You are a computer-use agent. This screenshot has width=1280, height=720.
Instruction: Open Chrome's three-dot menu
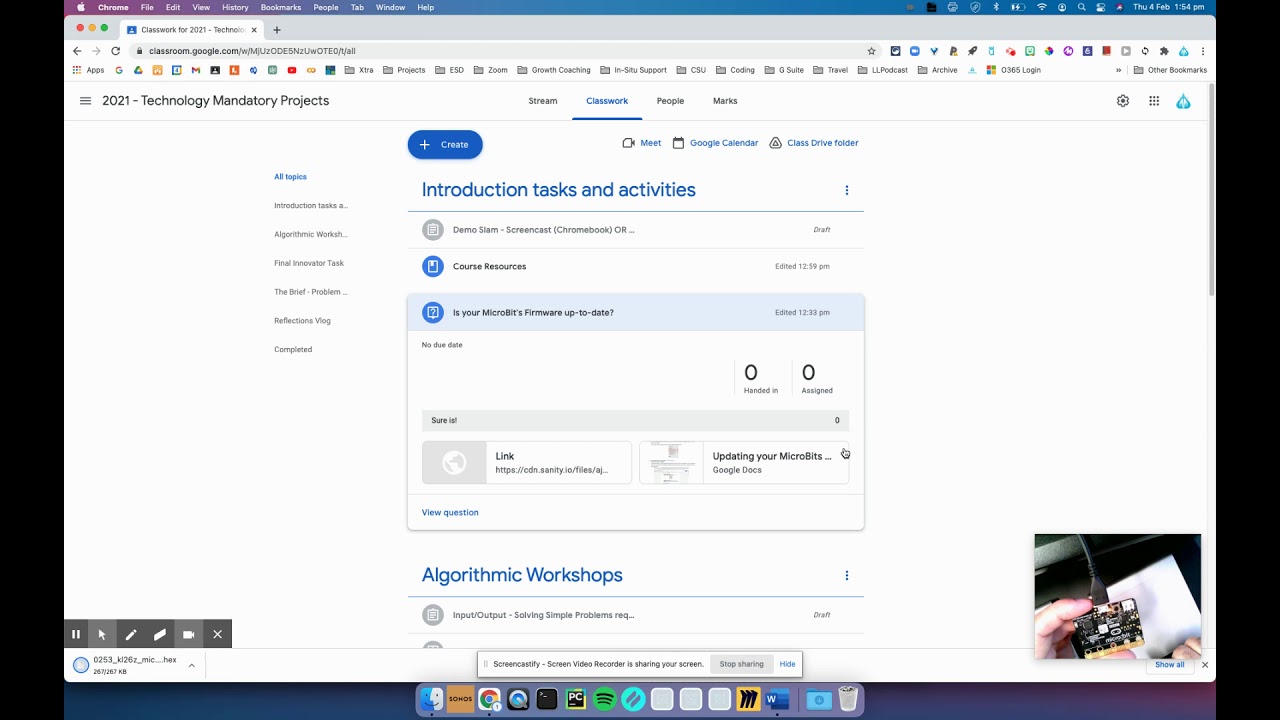(x=1203, y=51)
